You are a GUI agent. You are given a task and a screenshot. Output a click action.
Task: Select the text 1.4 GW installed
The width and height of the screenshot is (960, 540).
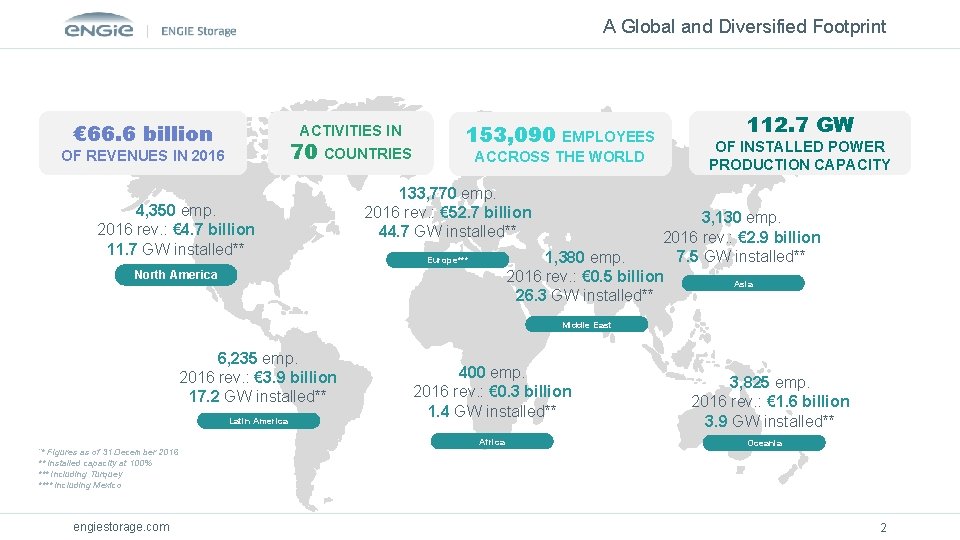point(492,411)
